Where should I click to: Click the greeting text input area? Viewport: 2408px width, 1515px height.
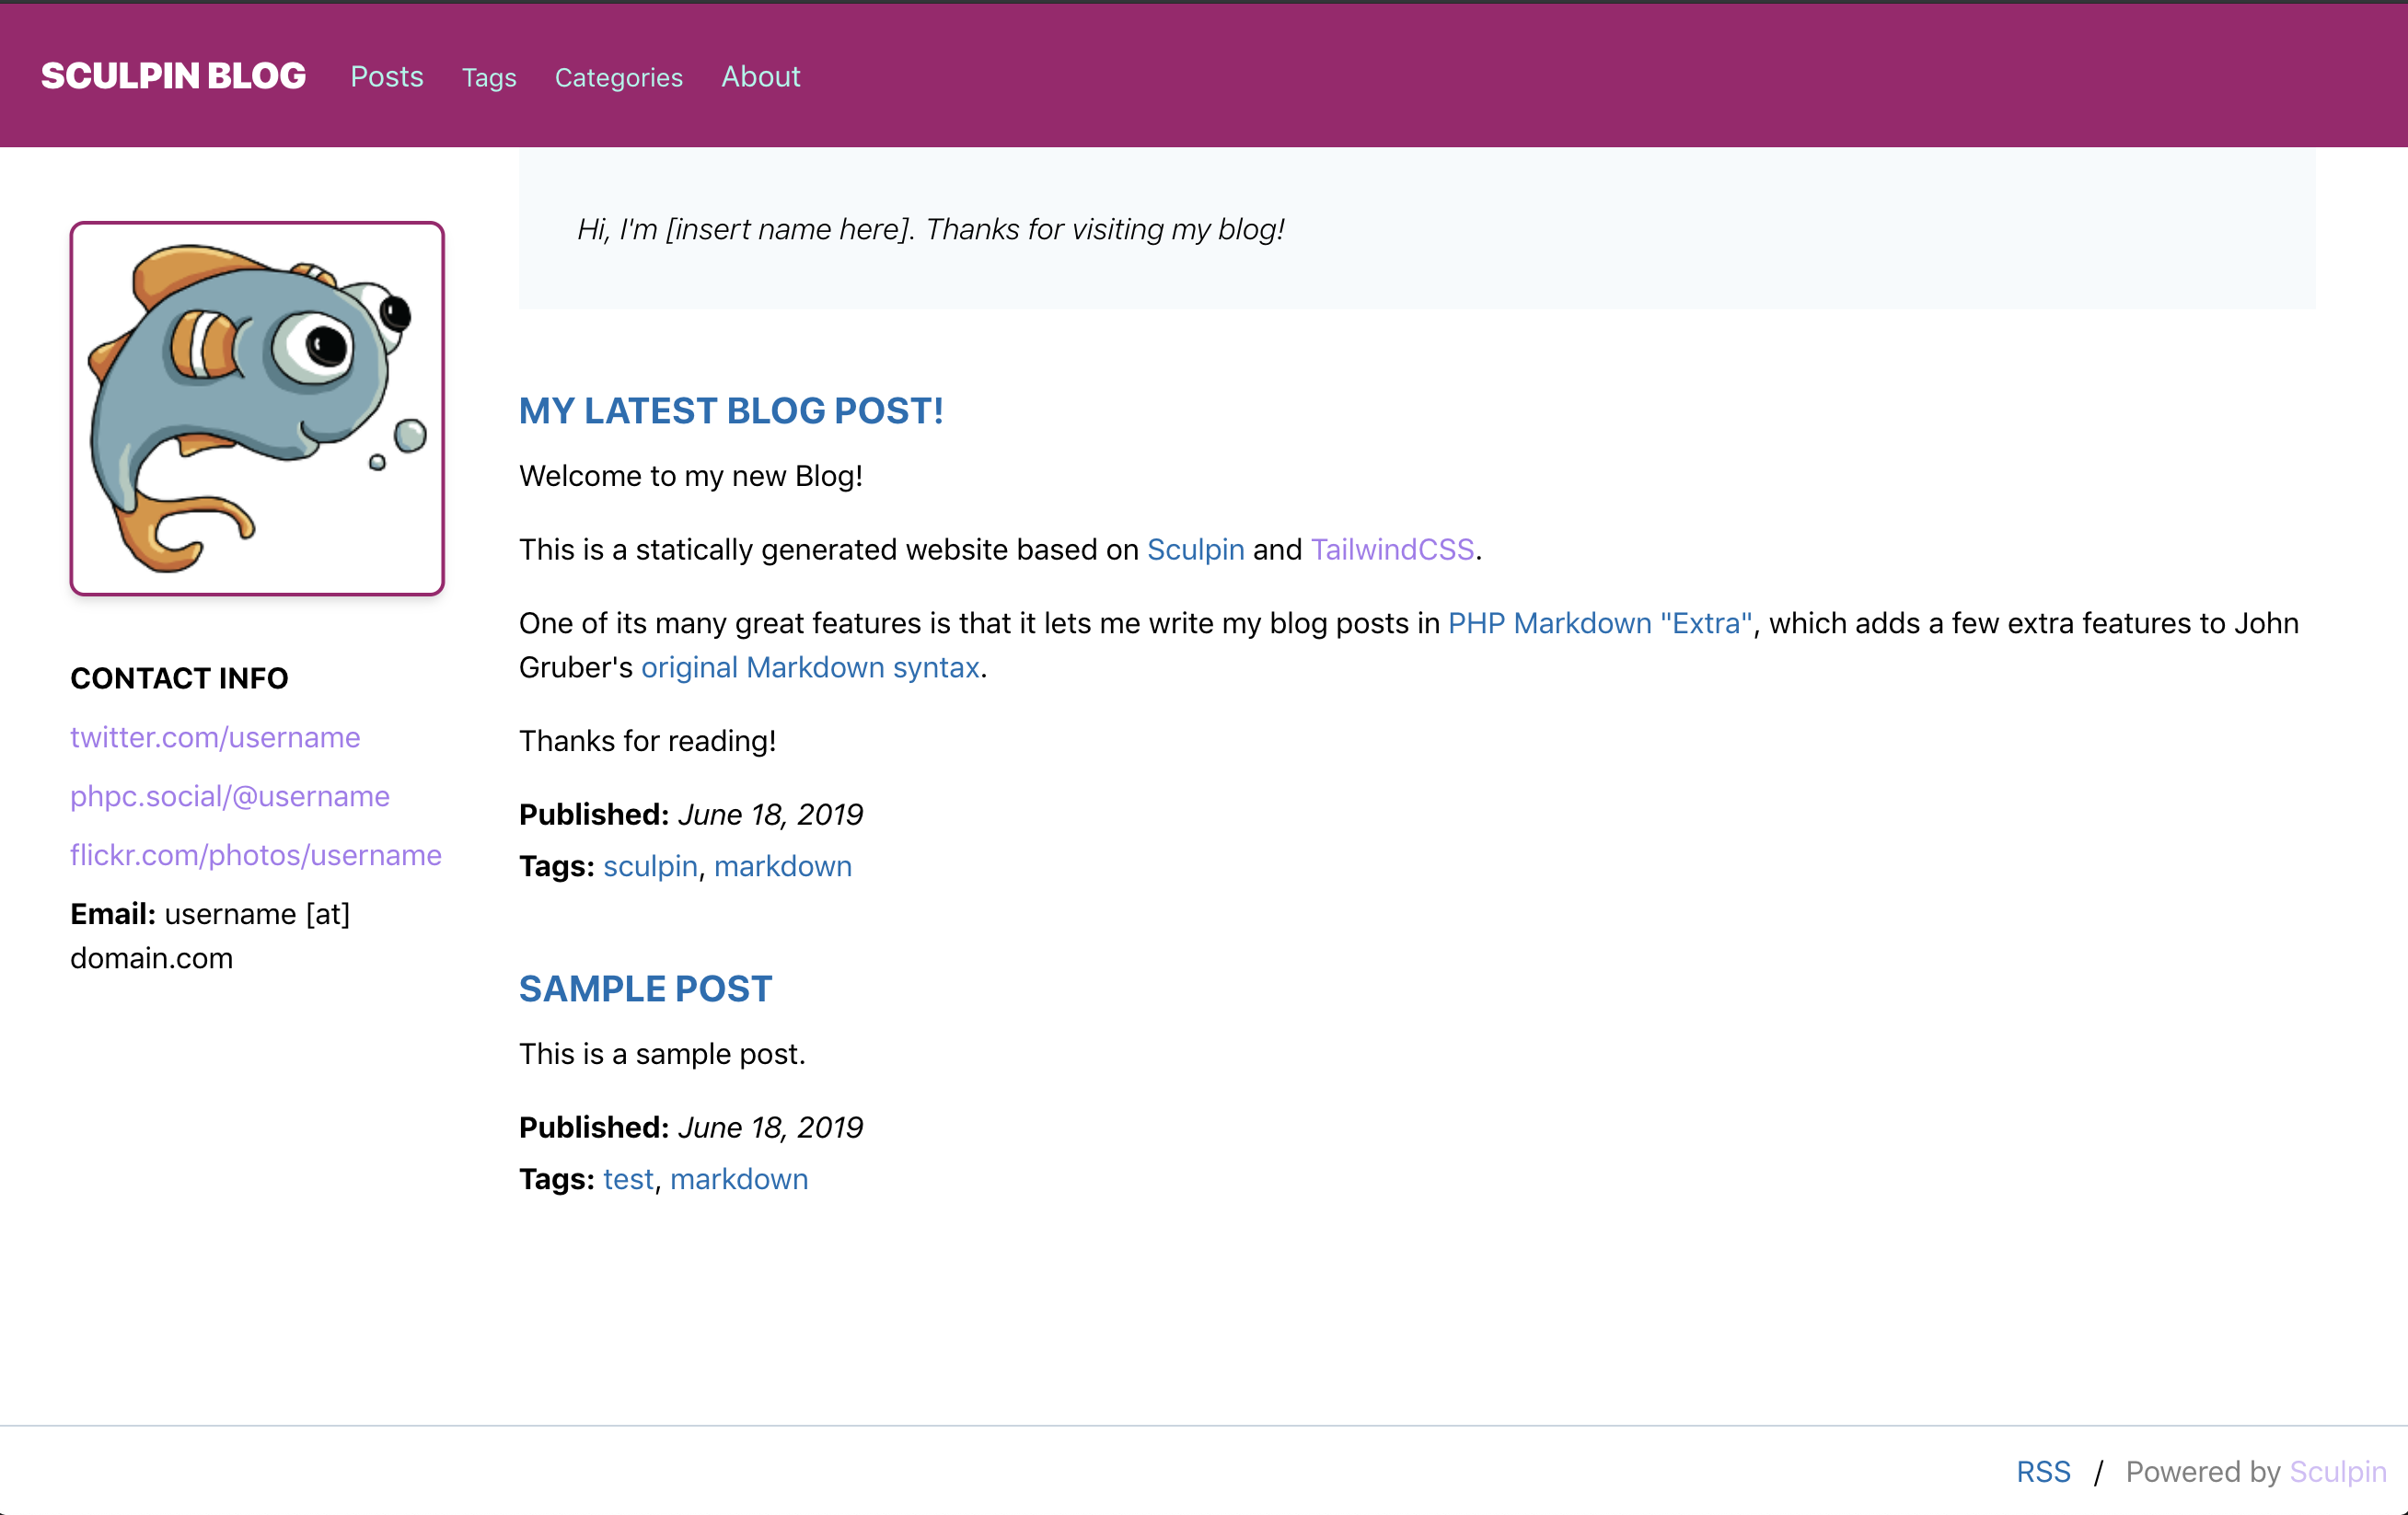coord(930,228)
